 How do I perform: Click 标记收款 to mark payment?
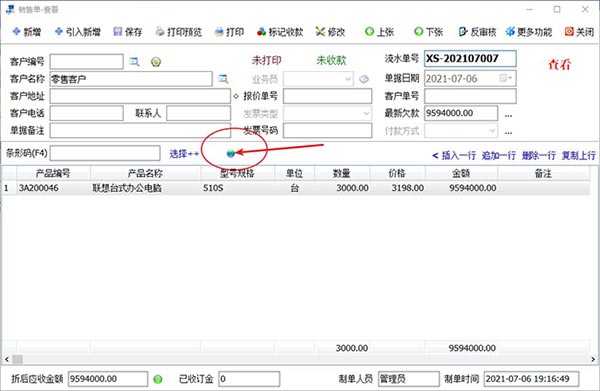tap(280, 32)
